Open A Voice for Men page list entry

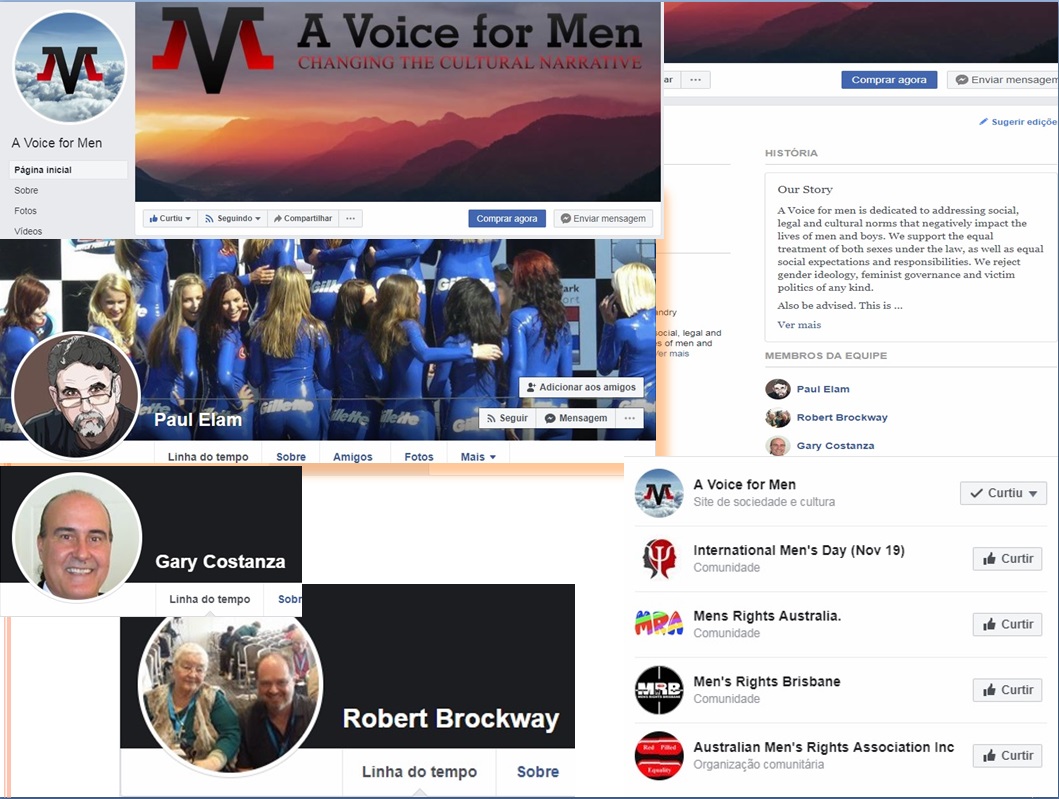(744, 484)
